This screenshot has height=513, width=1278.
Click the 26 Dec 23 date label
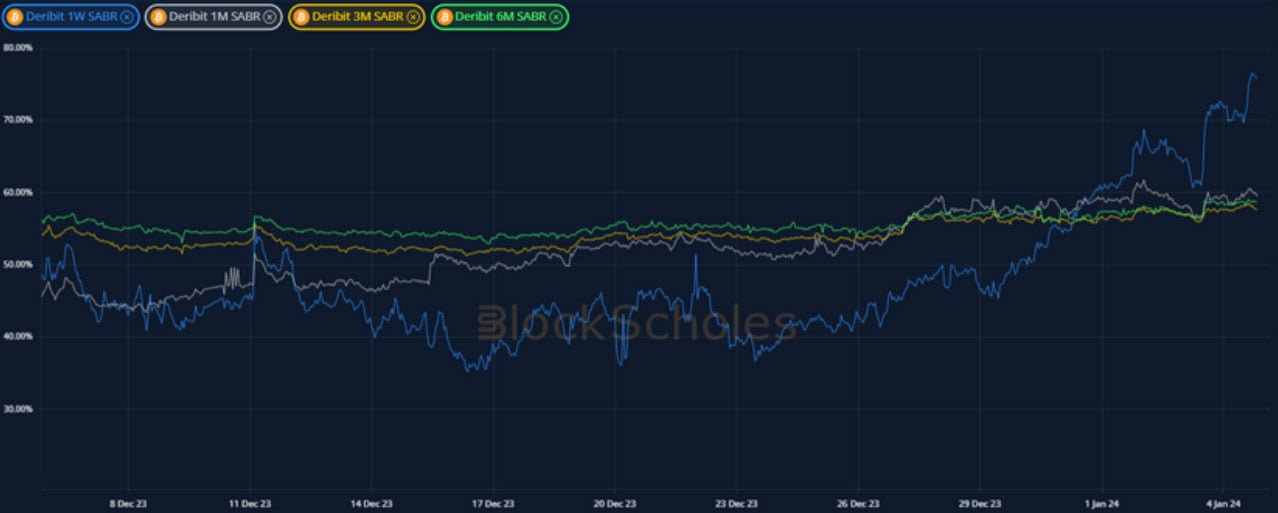pos(857,504)
